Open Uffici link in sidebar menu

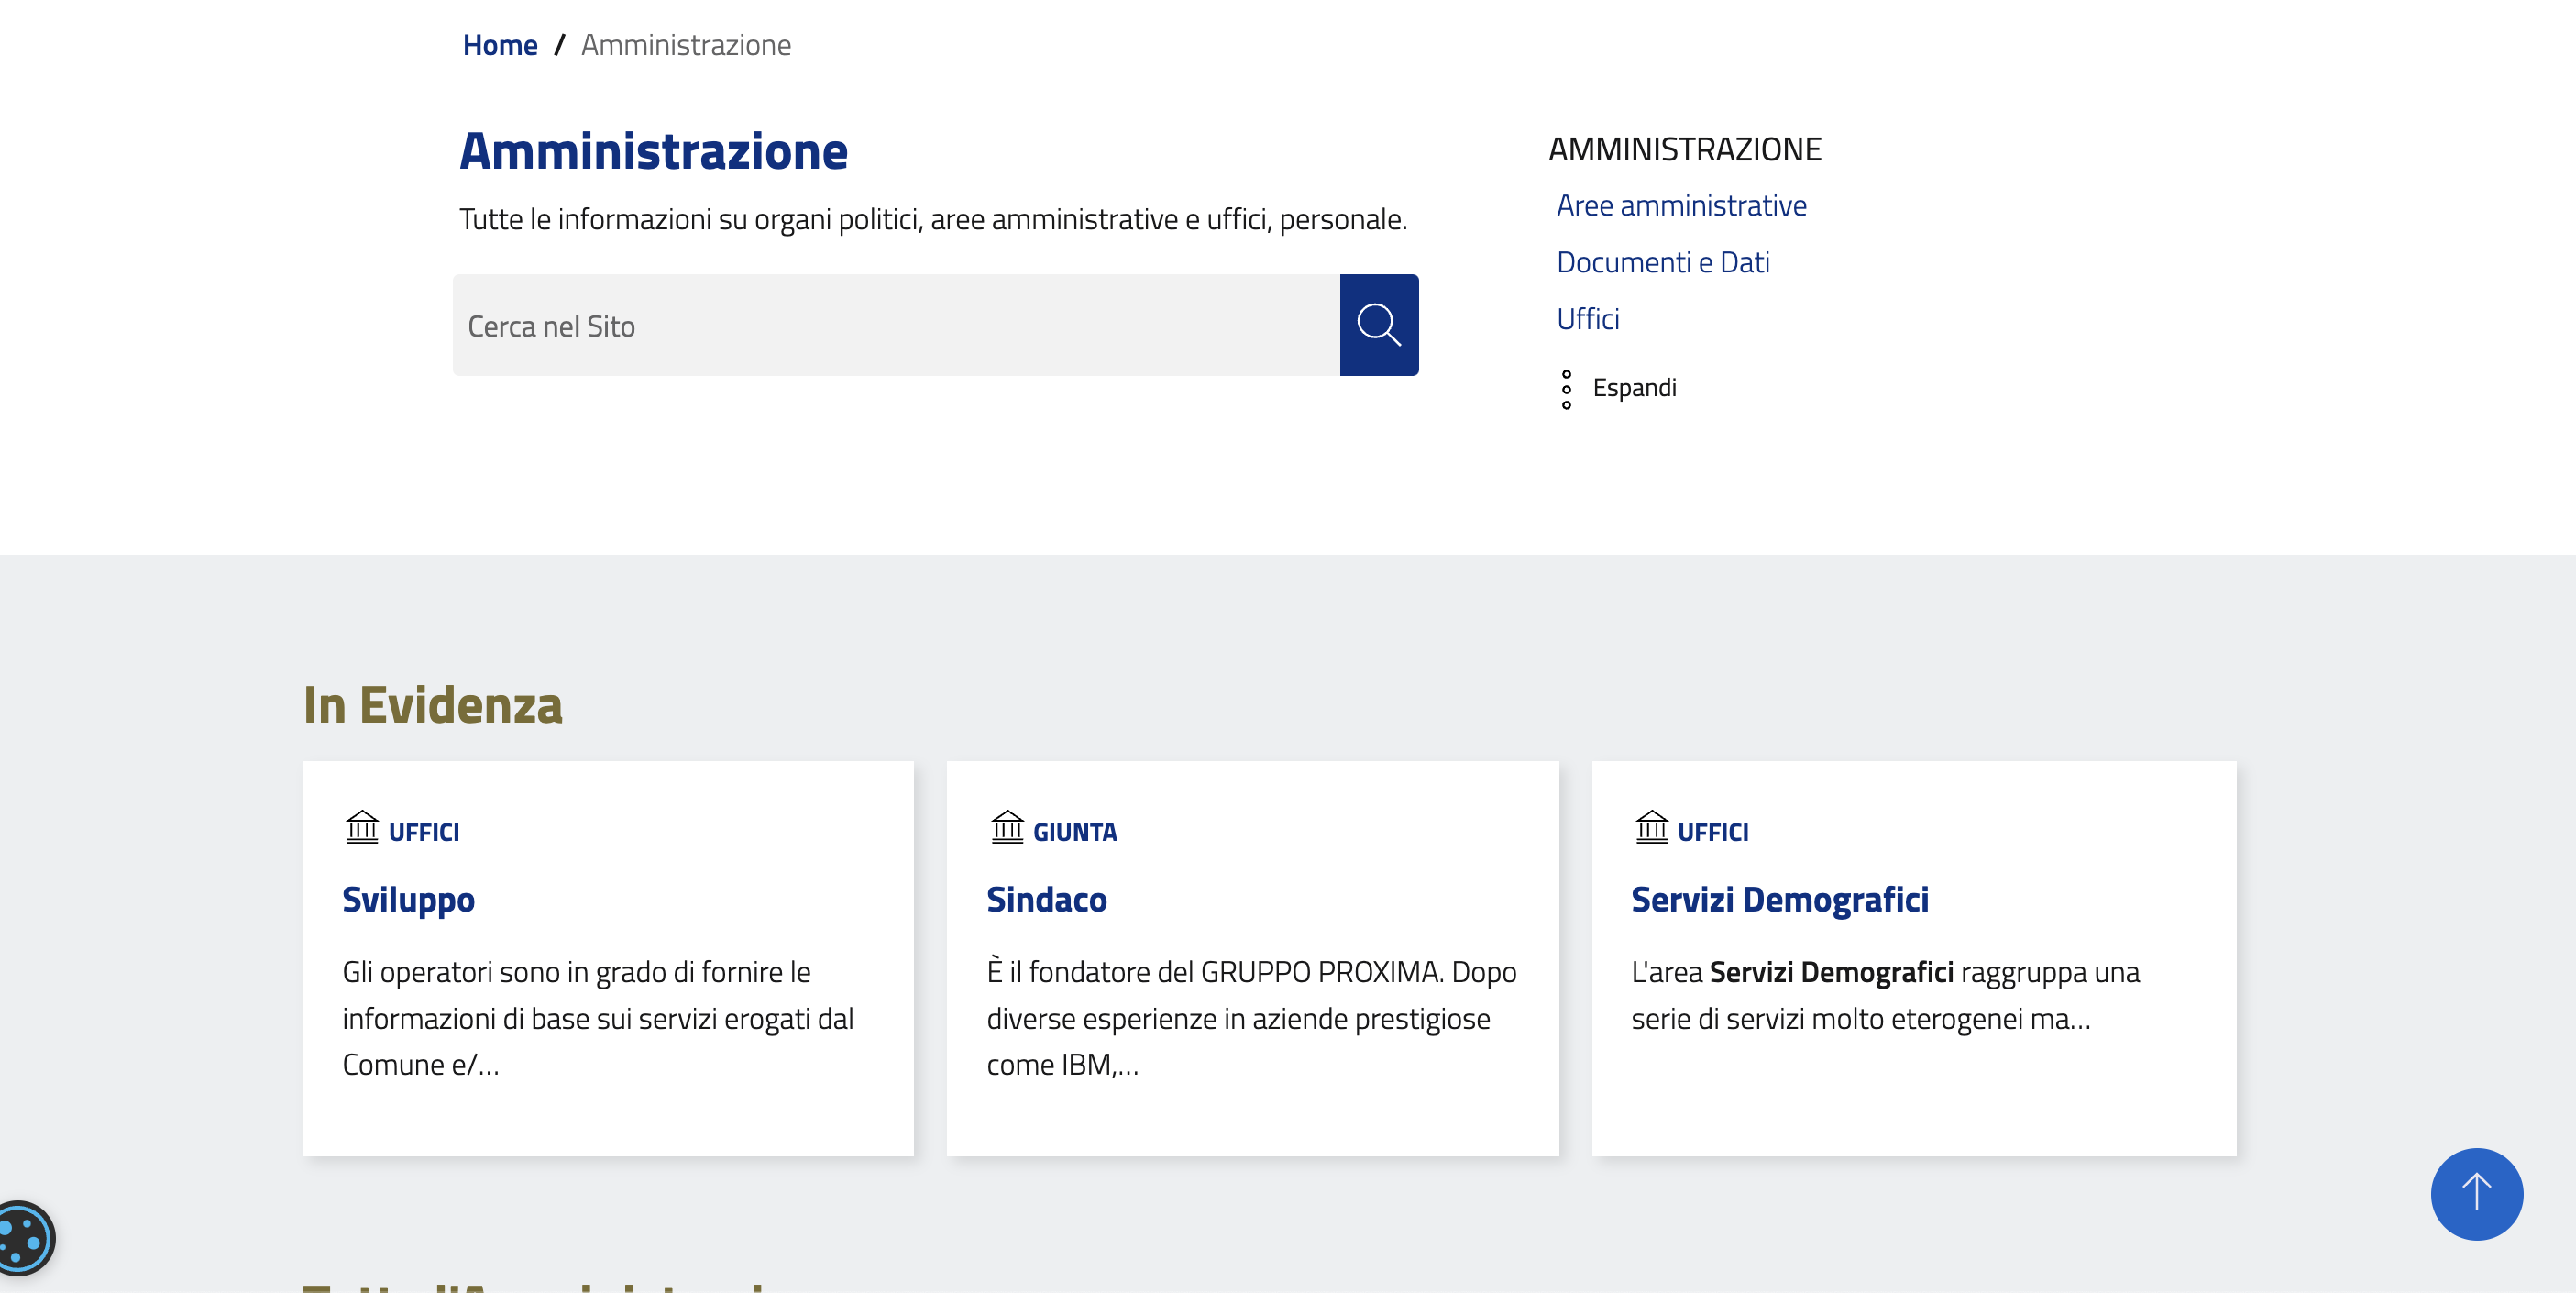coord(1587,319)
